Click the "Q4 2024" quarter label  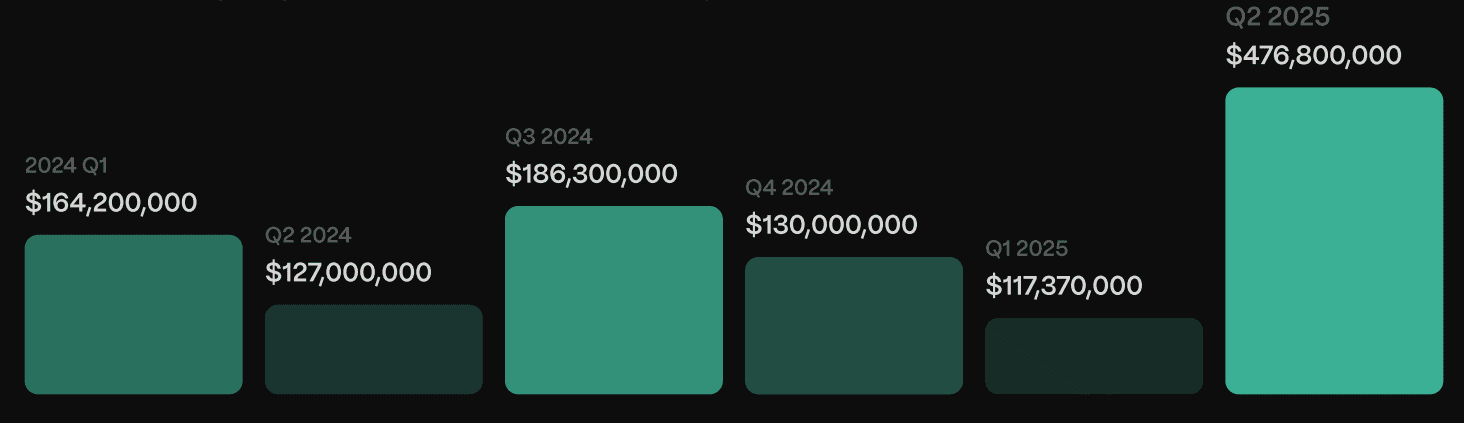789,187
